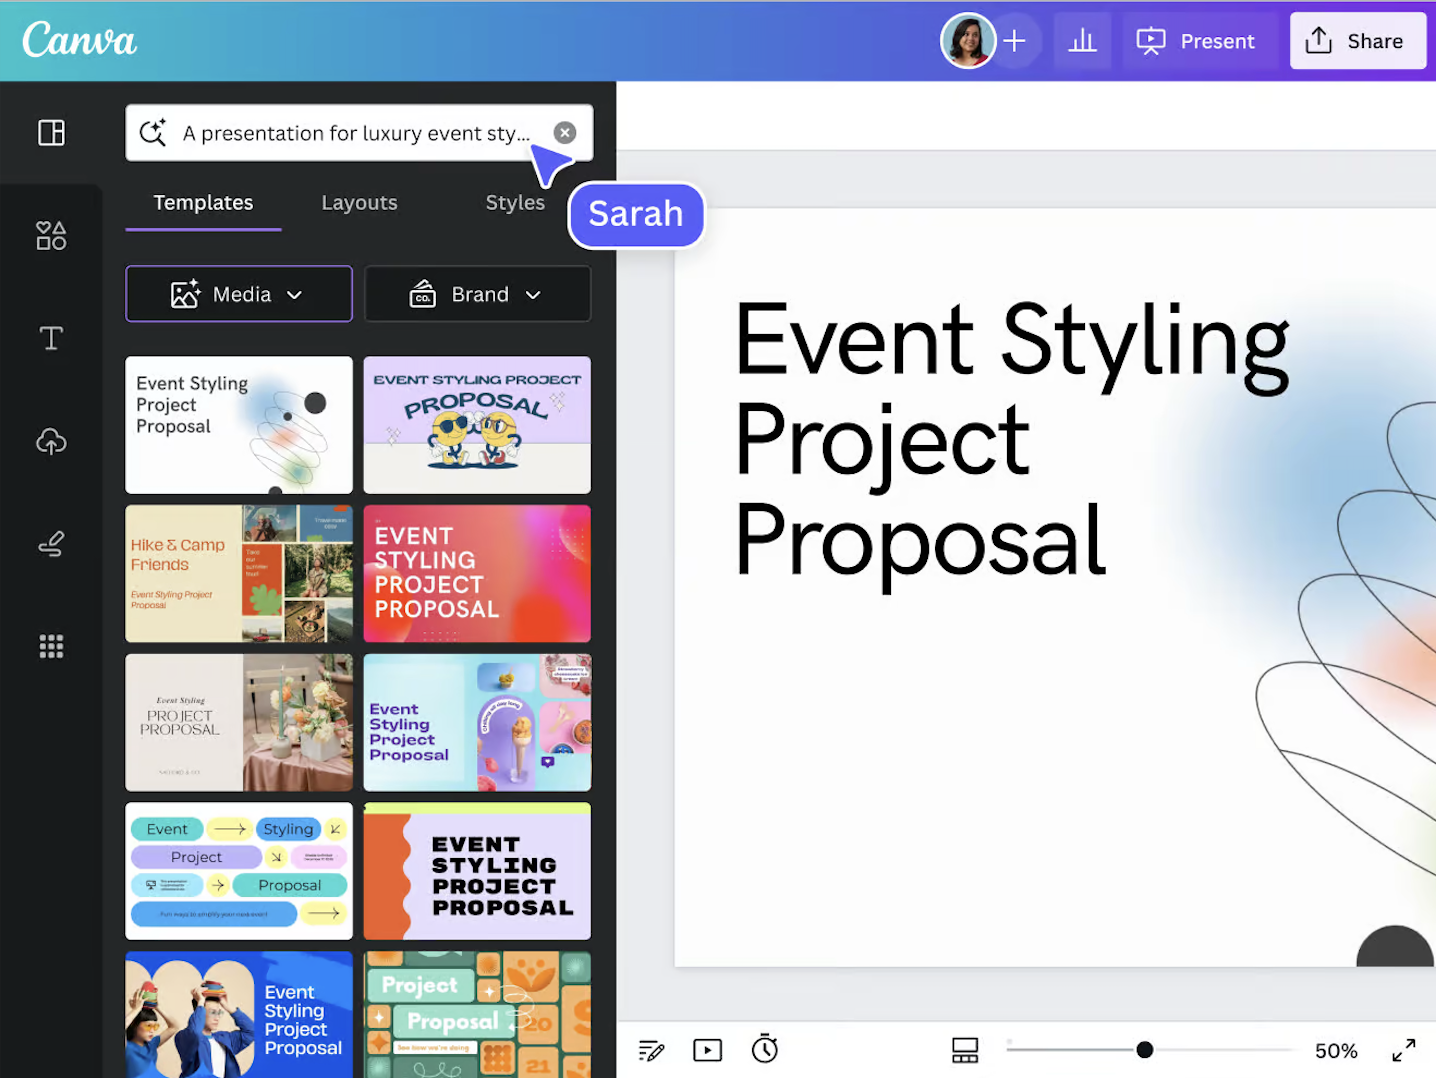The image size is (1436, 1078).
Task: Click the Share button
Action: pos(1357,41)
